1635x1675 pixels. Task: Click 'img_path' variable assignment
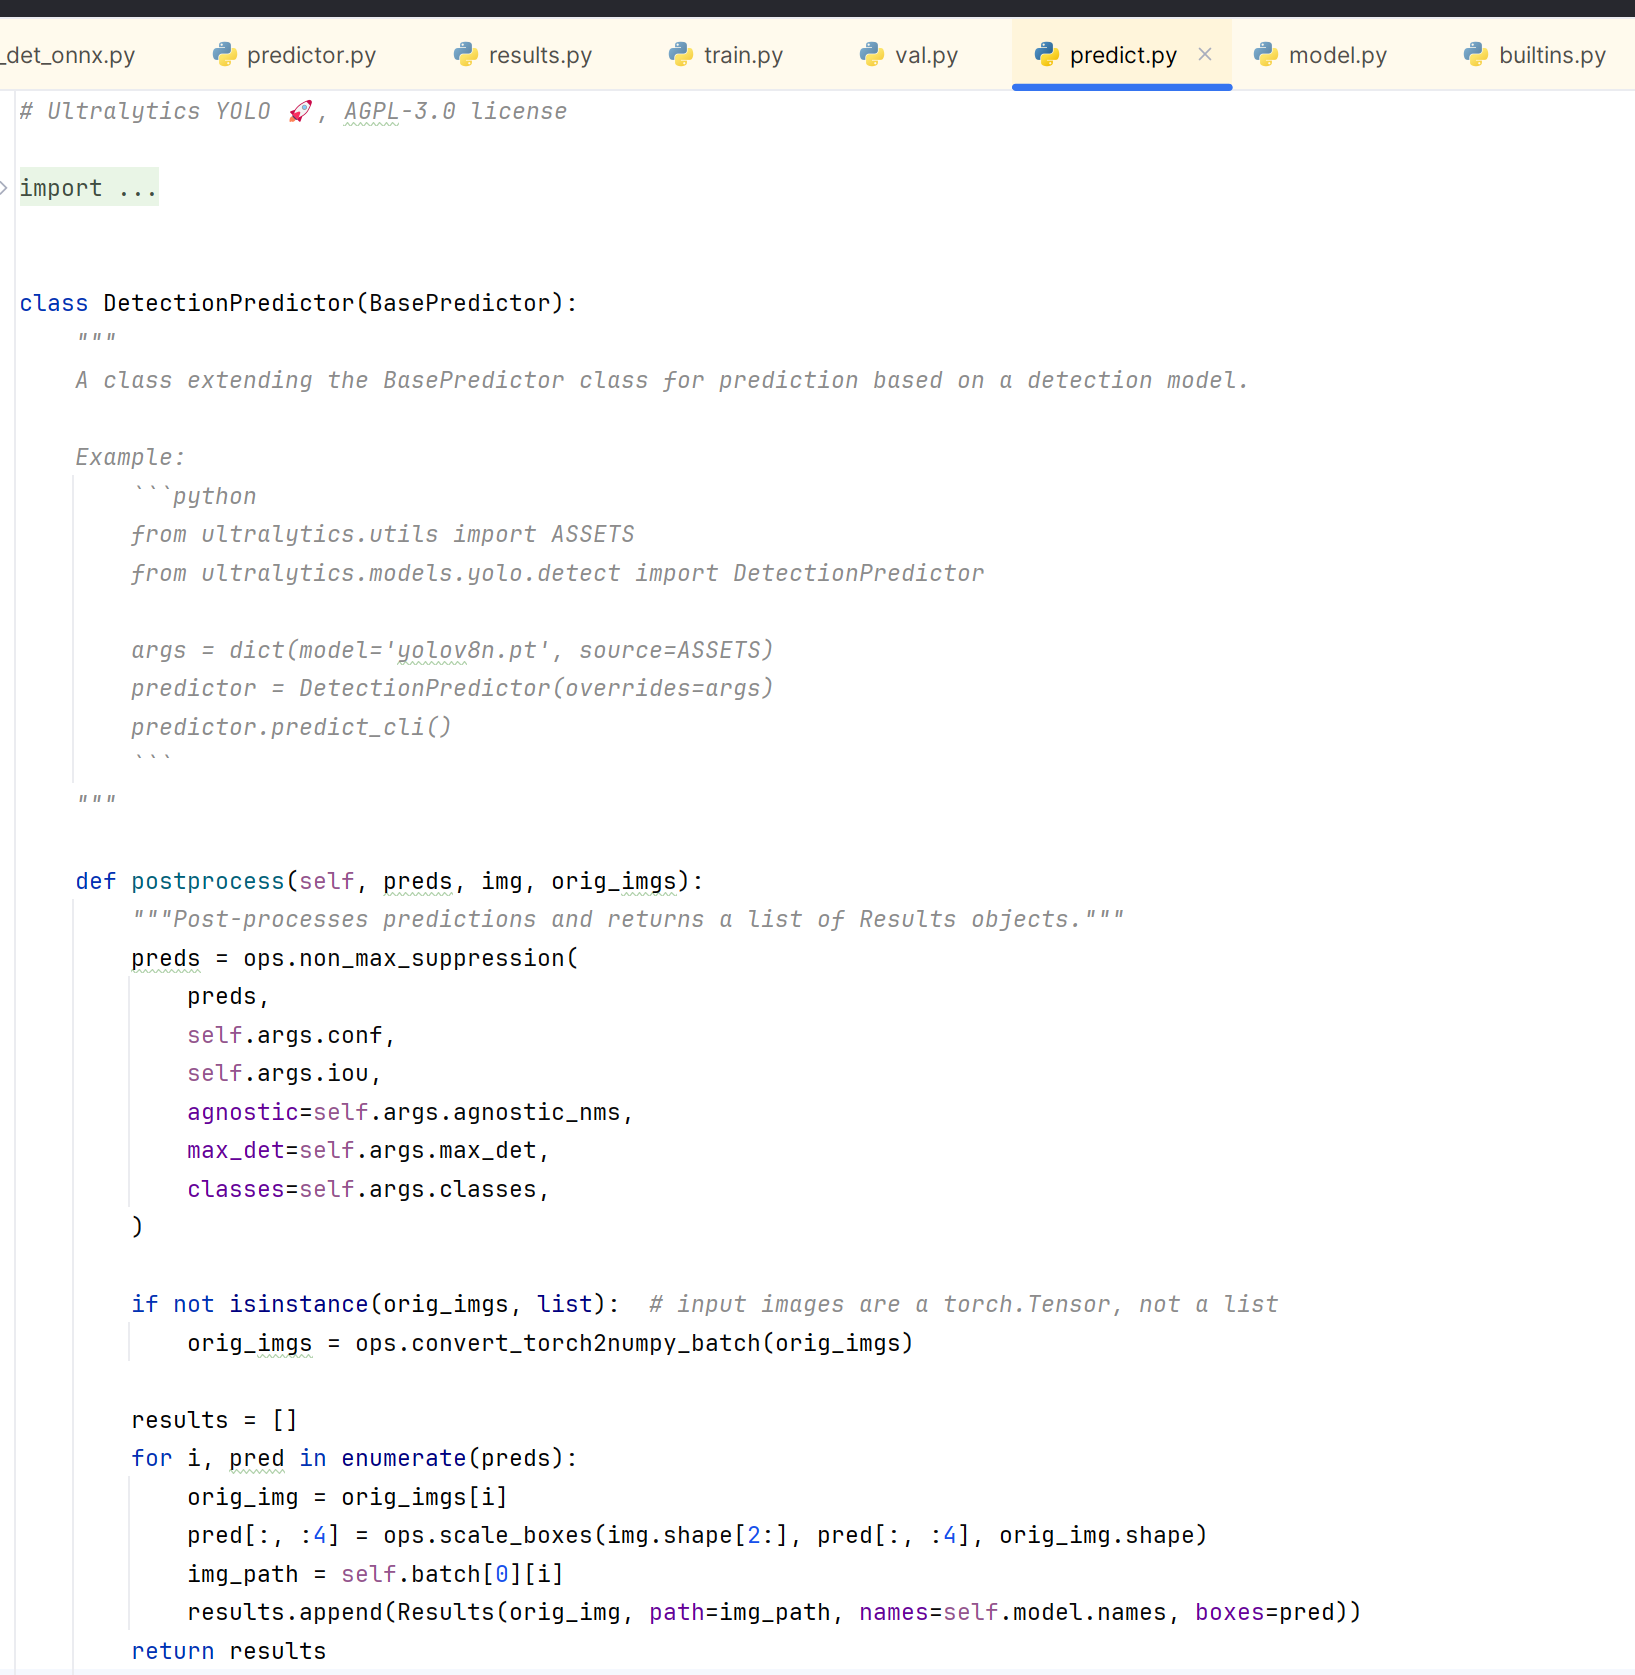coord(243,1574)
